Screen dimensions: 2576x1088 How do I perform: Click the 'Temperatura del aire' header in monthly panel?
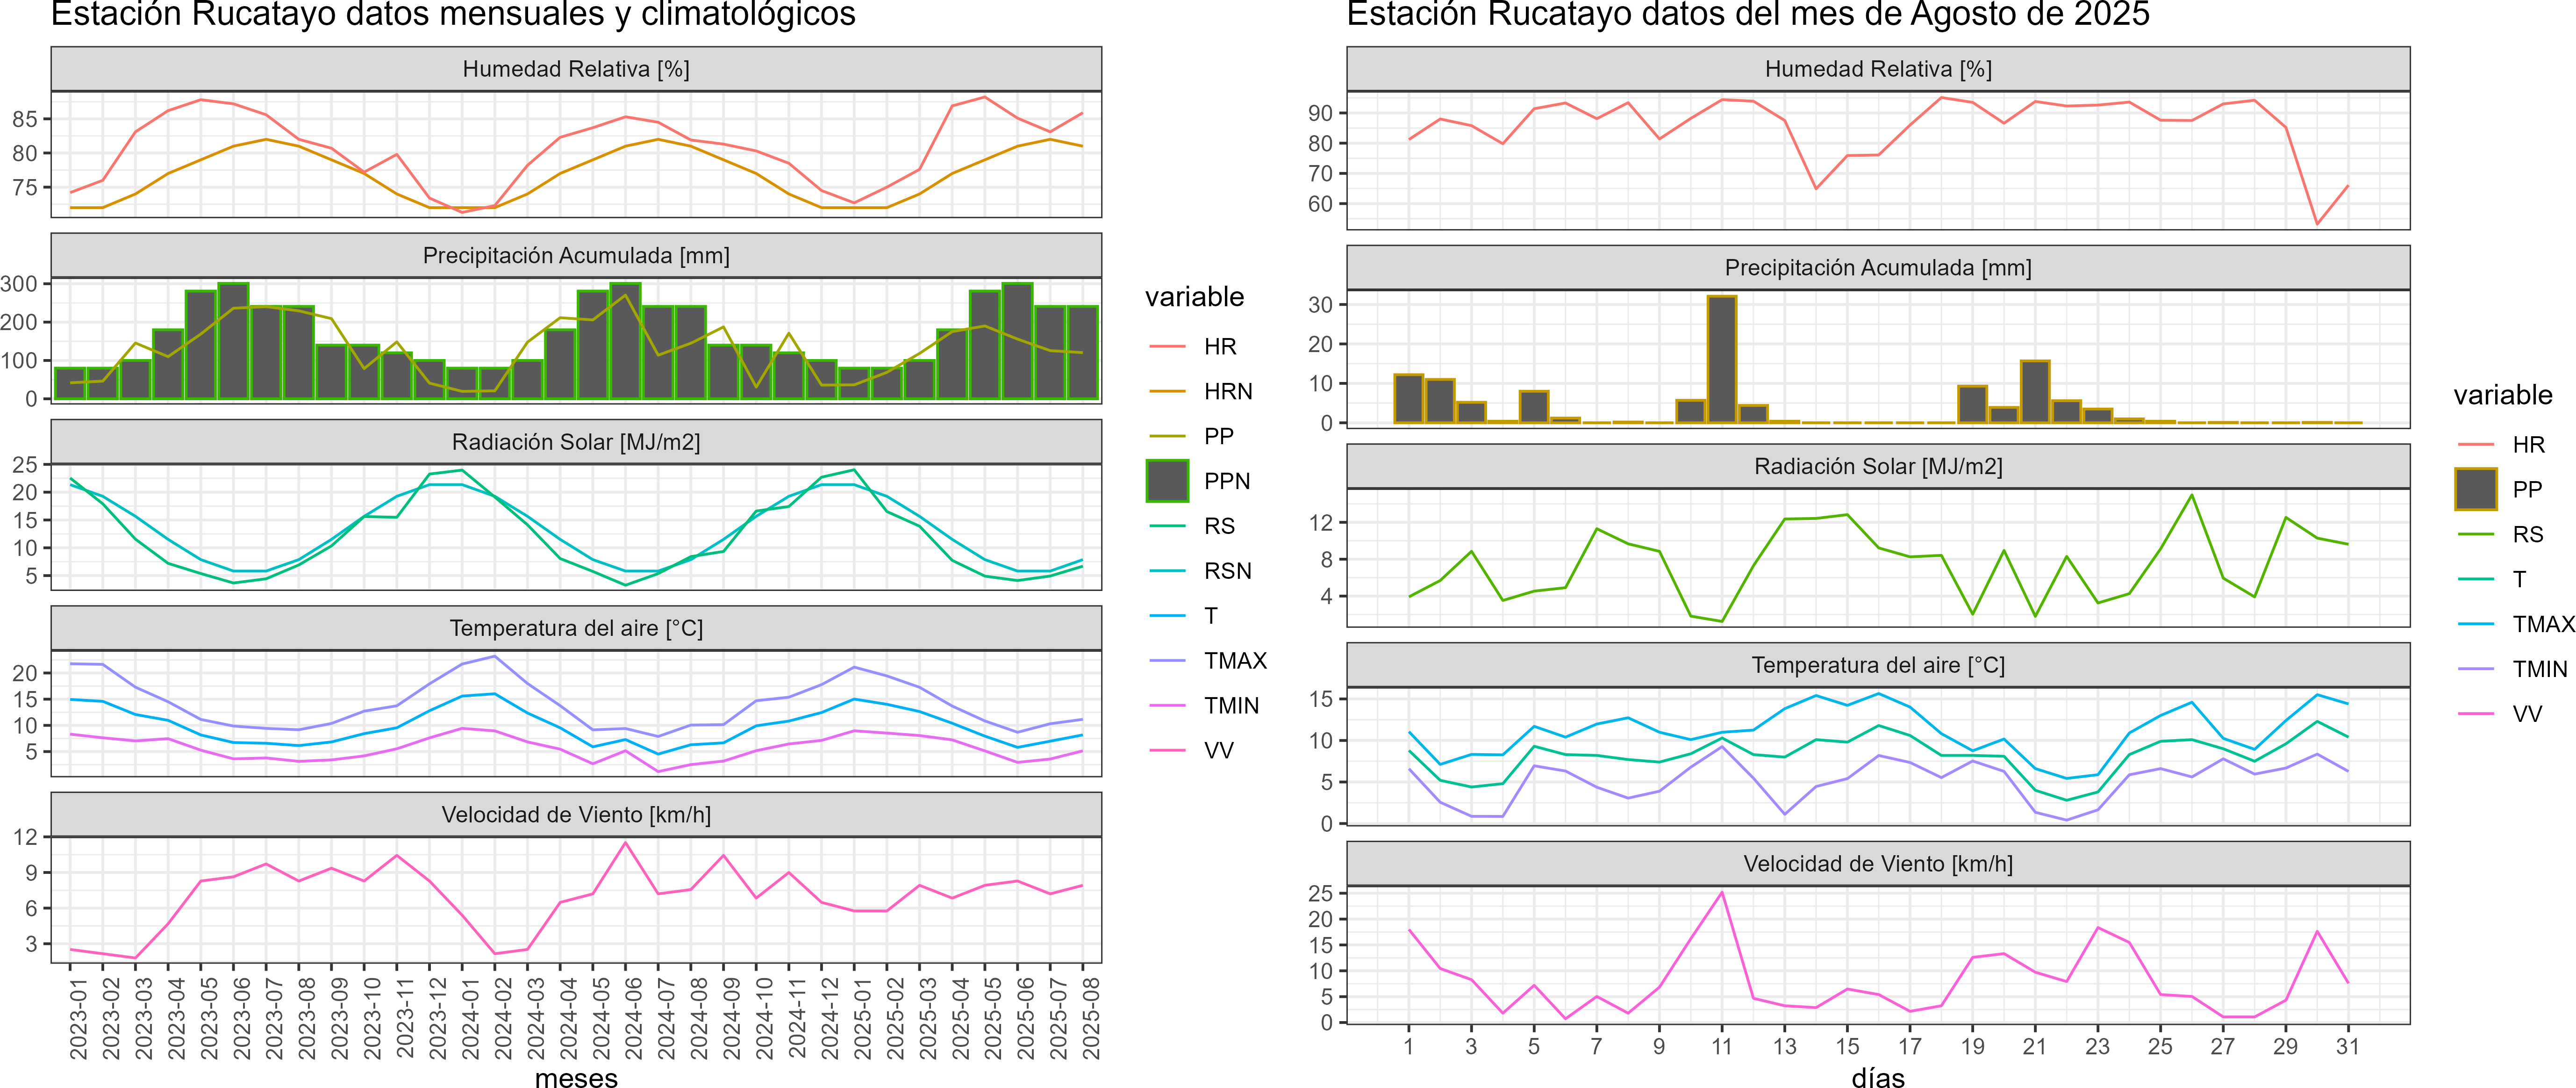pos(576,628)
